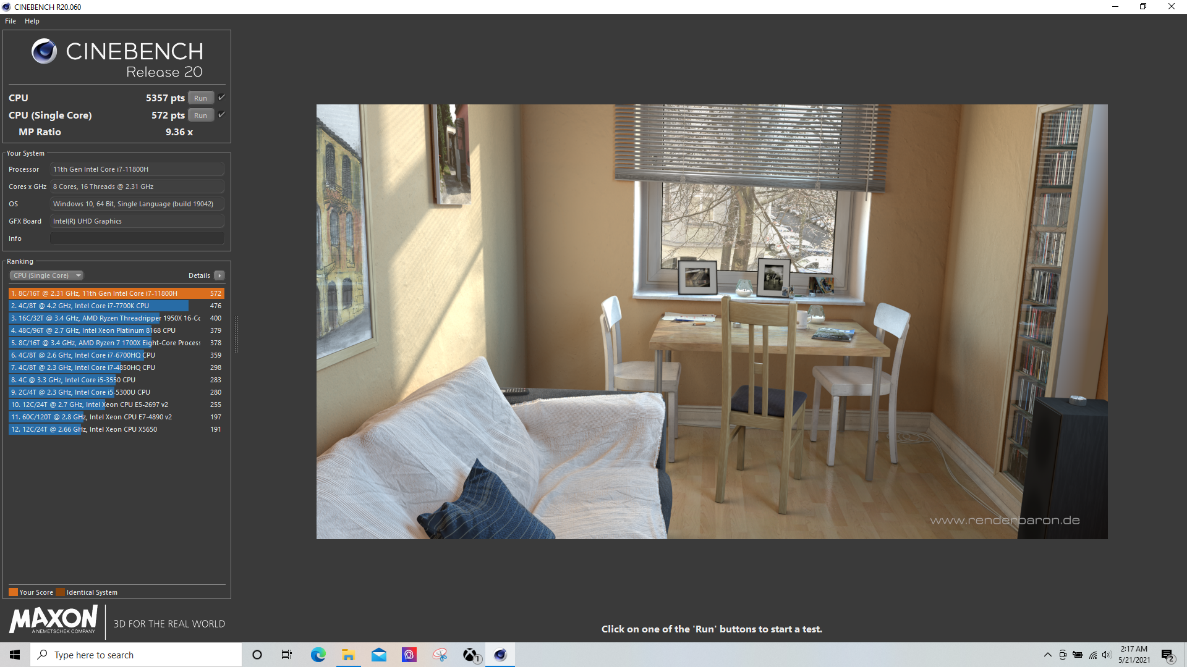Click the Cinebench title bar app icon
This screenshot has height=667, width=1187.
click(x=6, y=7)
